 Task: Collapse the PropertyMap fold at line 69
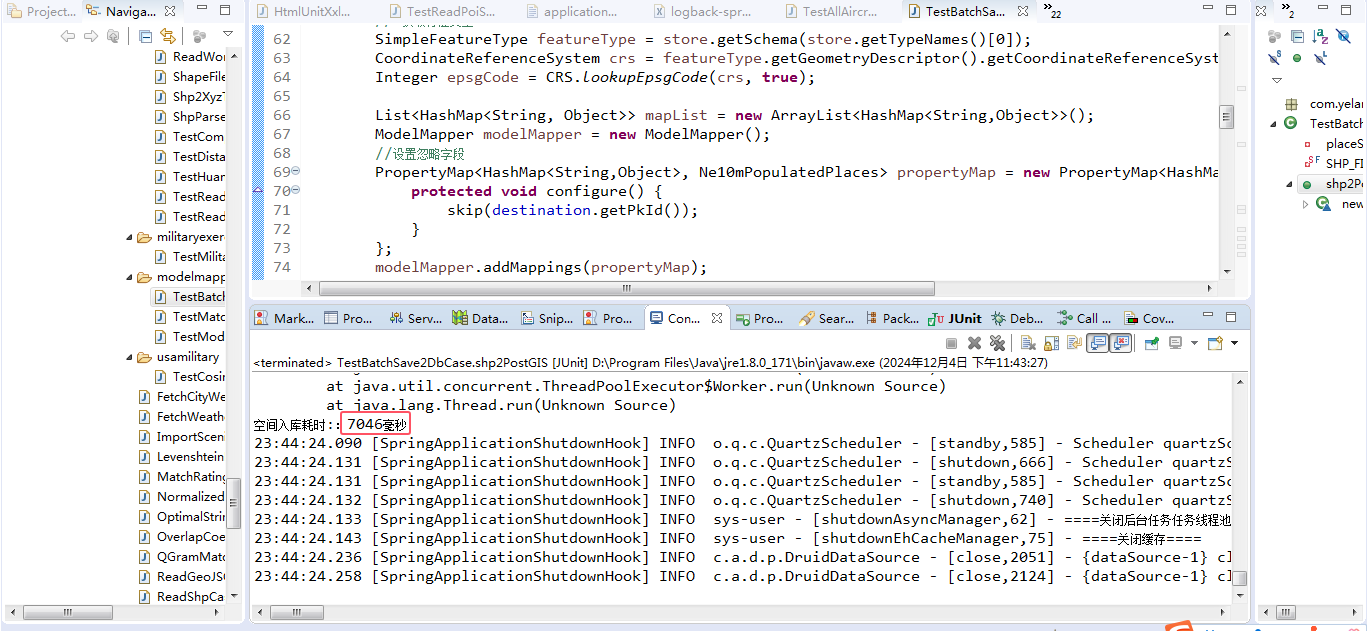click(296, 171)
